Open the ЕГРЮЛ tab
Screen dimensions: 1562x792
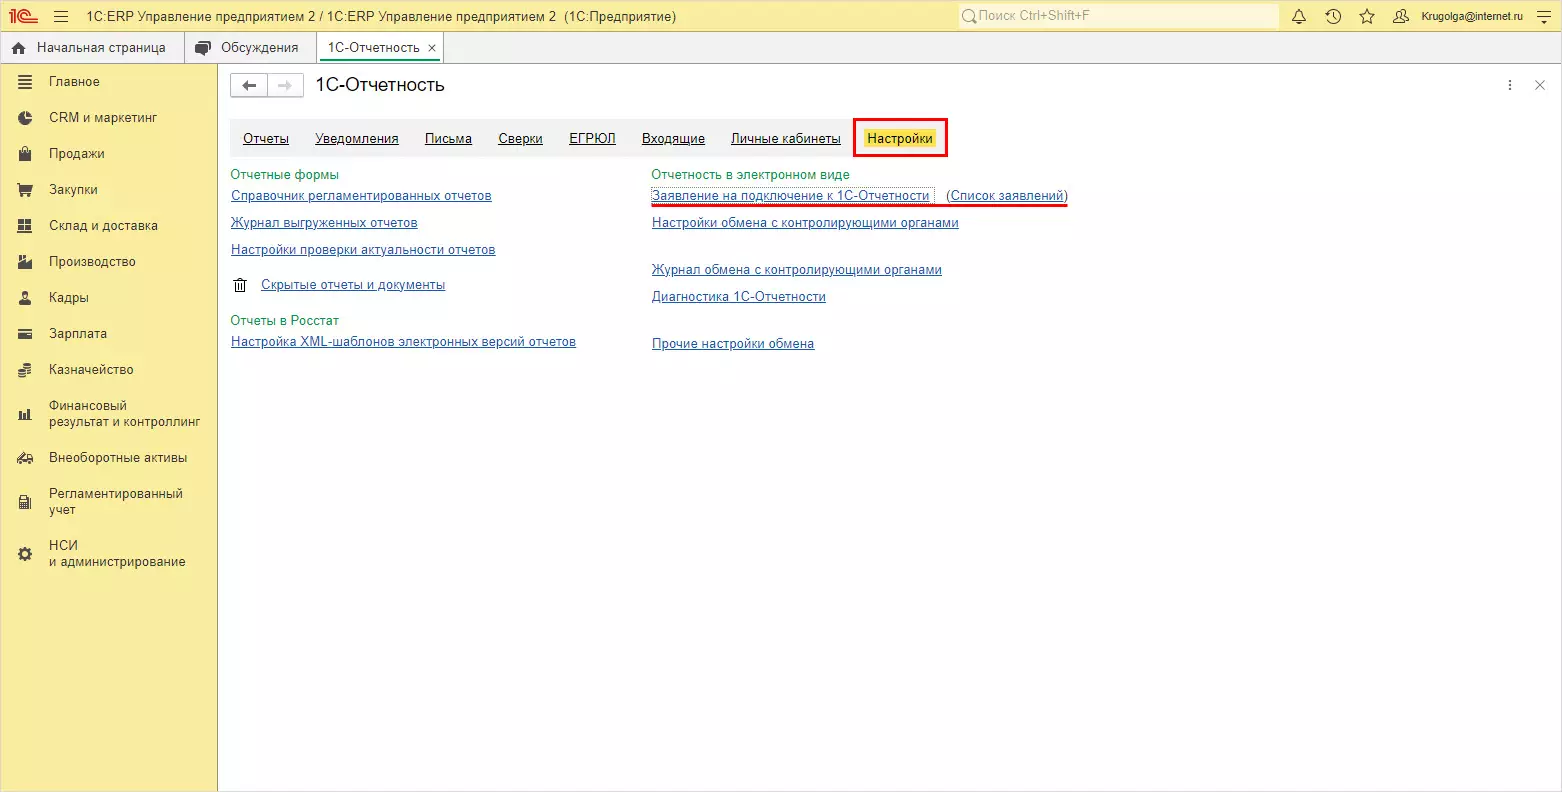point(592,139)
